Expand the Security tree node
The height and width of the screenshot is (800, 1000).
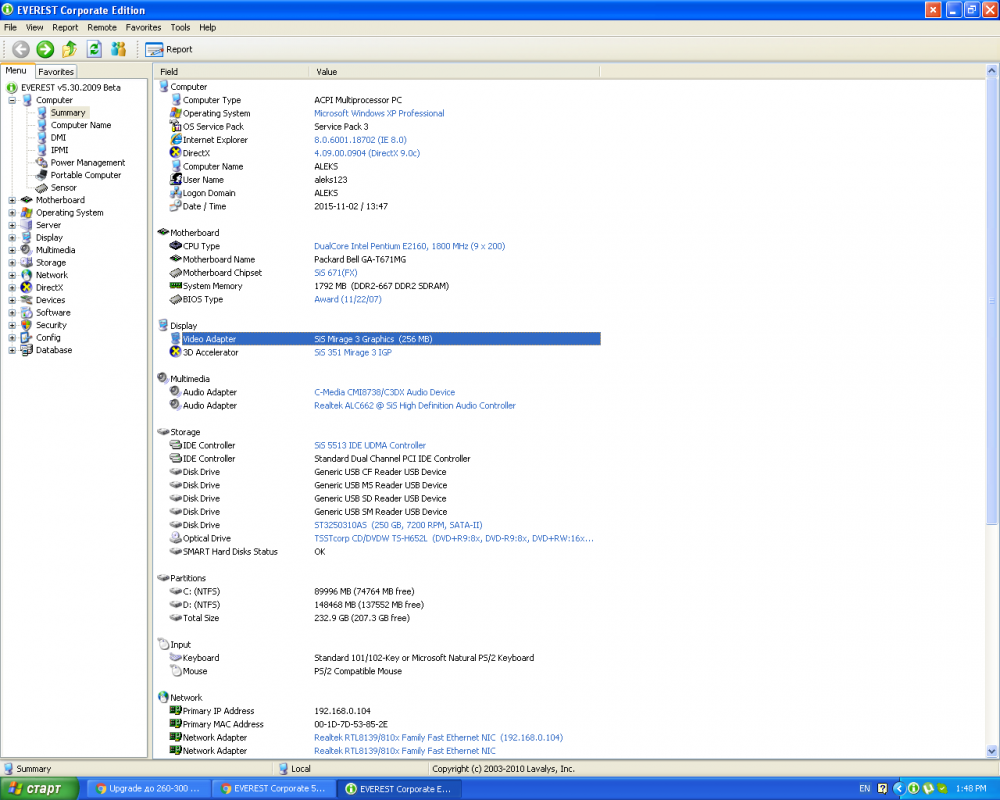tap(11, 325)
